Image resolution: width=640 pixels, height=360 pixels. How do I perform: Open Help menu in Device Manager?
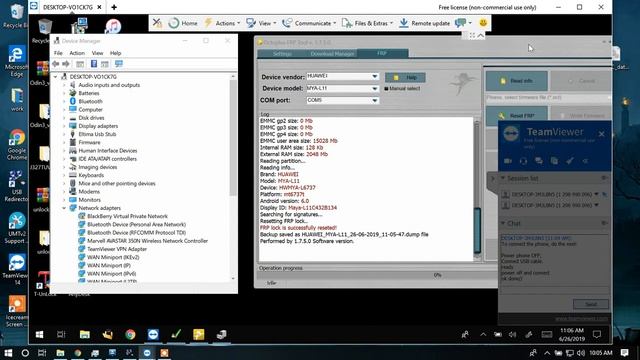coord(116,53)
